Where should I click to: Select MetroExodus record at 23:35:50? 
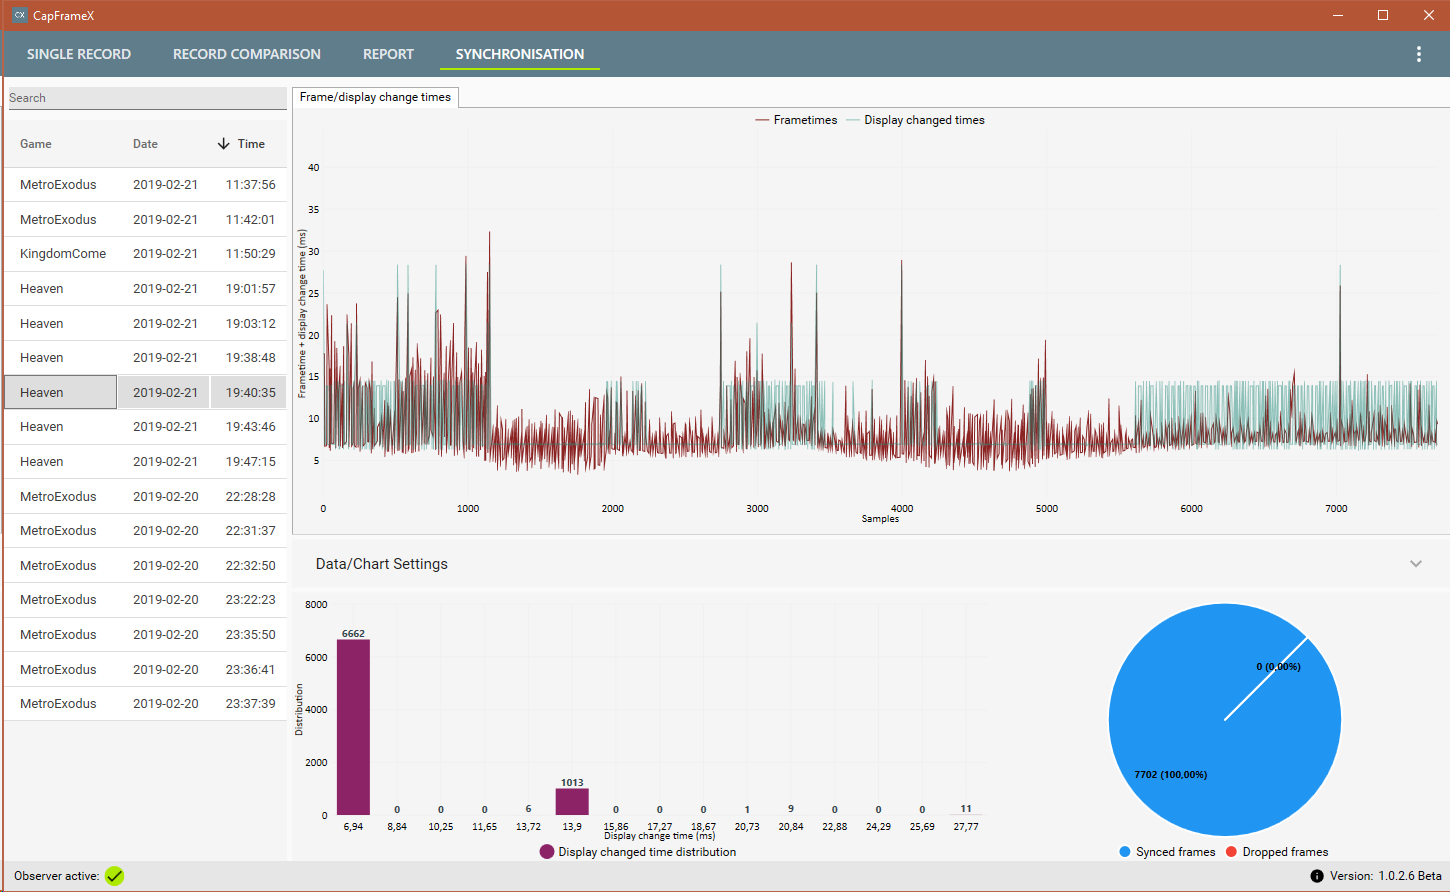tap(146, 634)
